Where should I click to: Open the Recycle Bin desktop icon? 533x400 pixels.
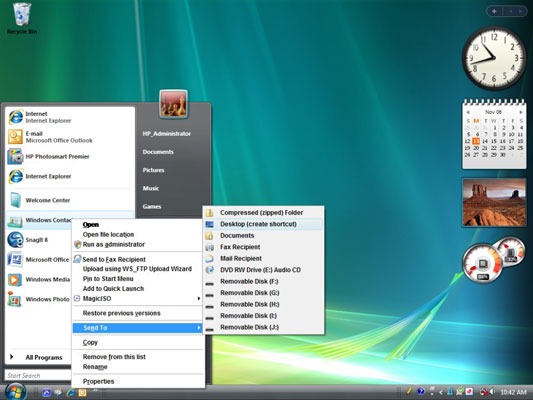point(22,18)
